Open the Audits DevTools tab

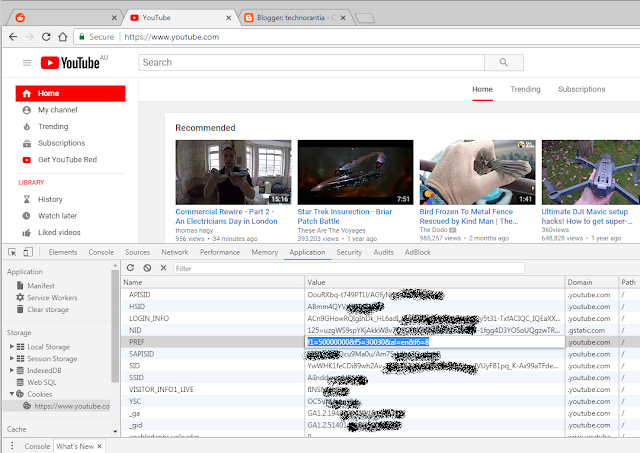[x=383, y=252]
